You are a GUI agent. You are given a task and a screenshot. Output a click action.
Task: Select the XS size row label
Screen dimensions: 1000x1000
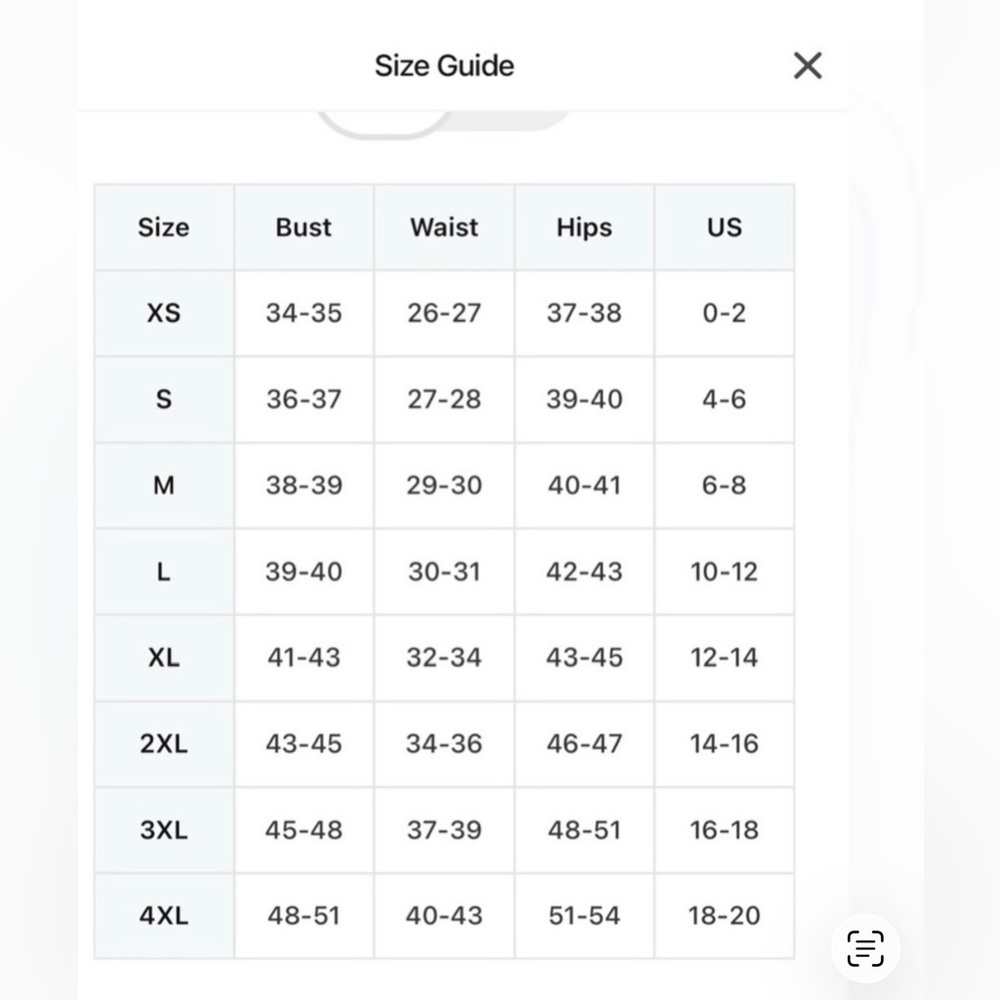164,313
